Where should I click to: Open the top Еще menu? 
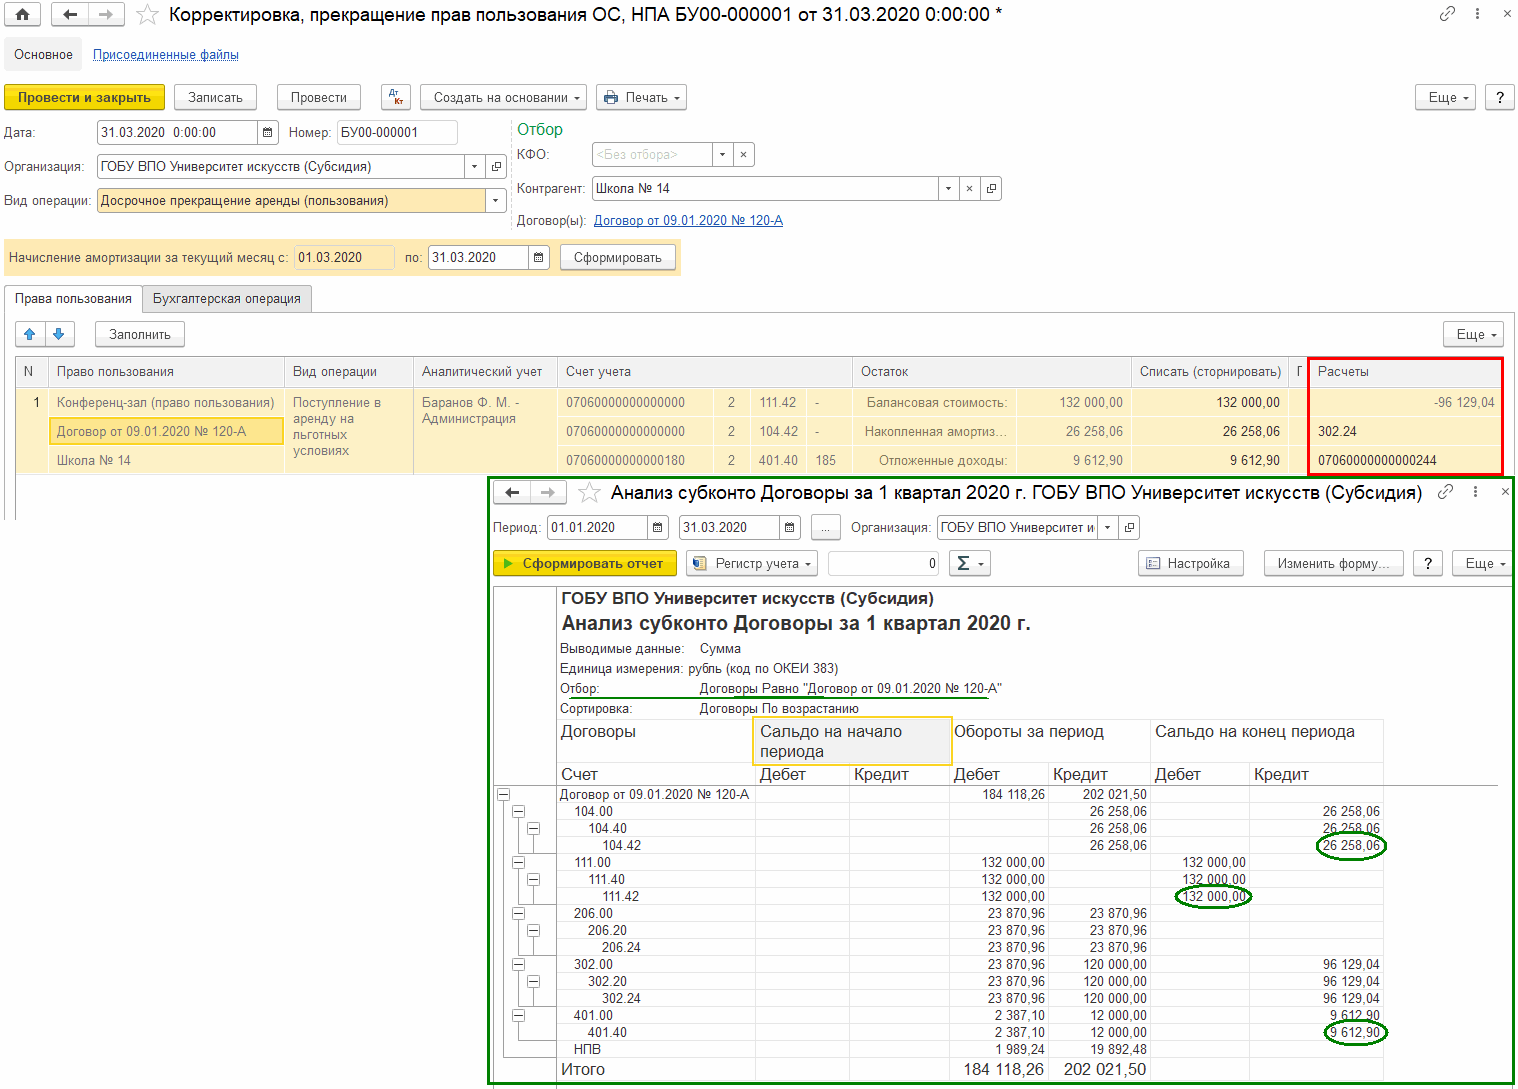click(1445, 97)
